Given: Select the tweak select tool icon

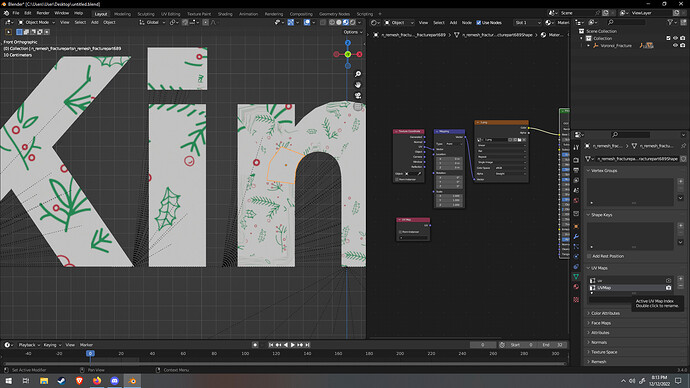Looking at the screenshot, I should pyautogui.click(x=8, y=32).
